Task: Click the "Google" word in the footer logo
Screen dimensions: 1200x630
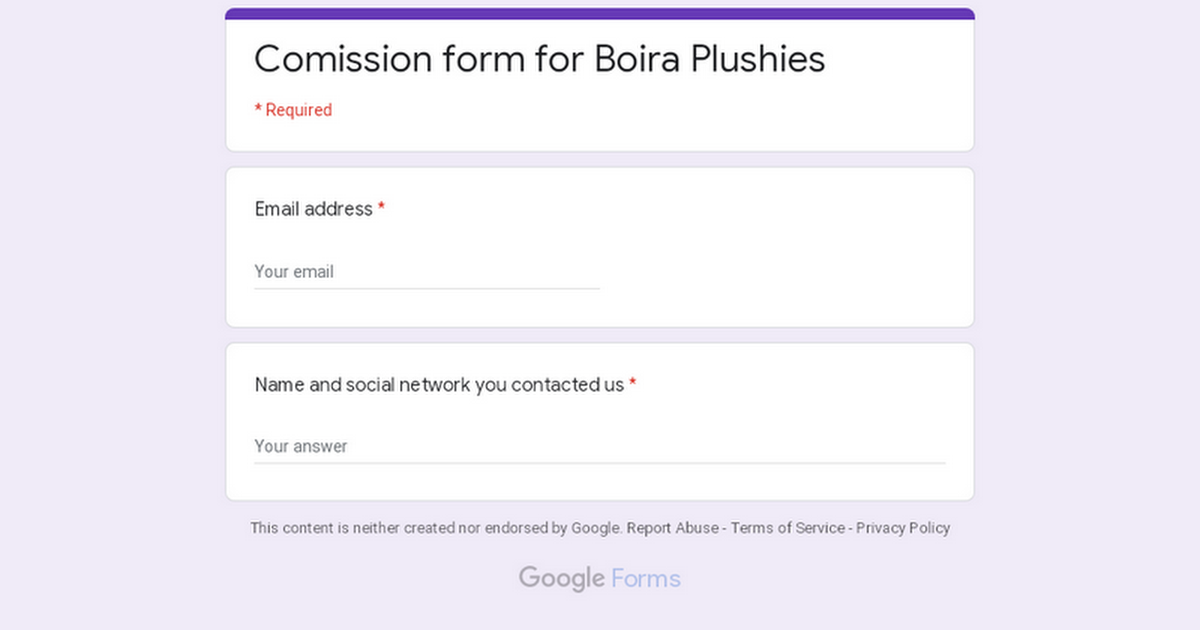Action: pyautogui.click(x=562, y=579)
